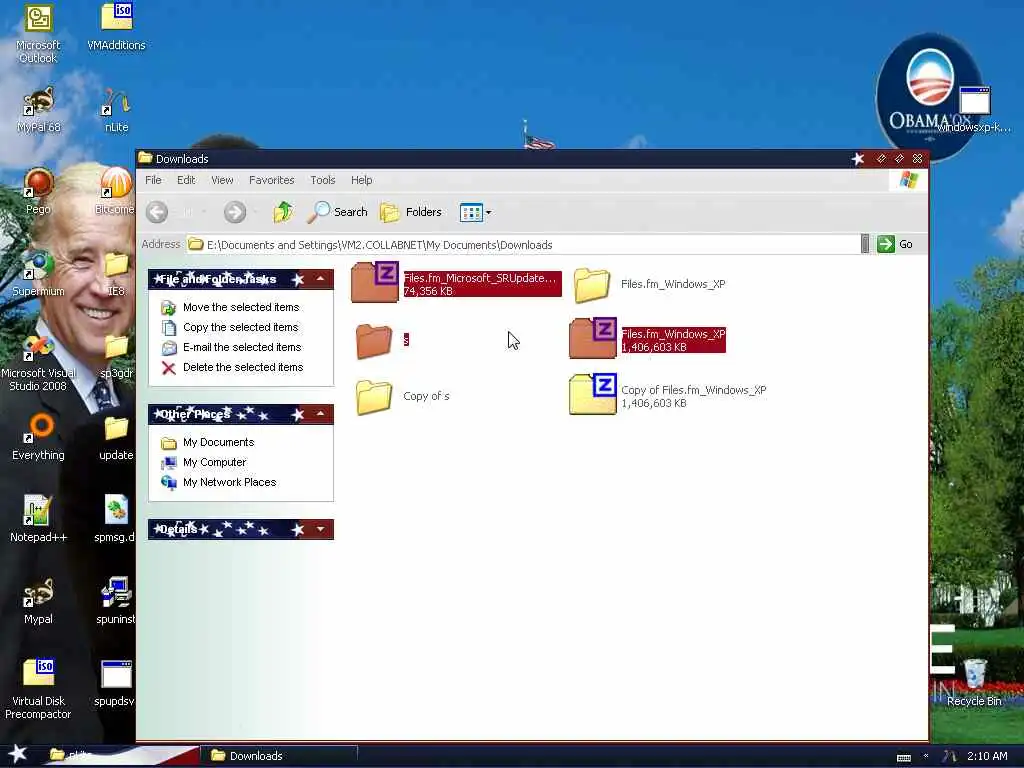Open Virtual Disk Precompactor icon
Screen dimensions: 1024x768
(38, 689)
